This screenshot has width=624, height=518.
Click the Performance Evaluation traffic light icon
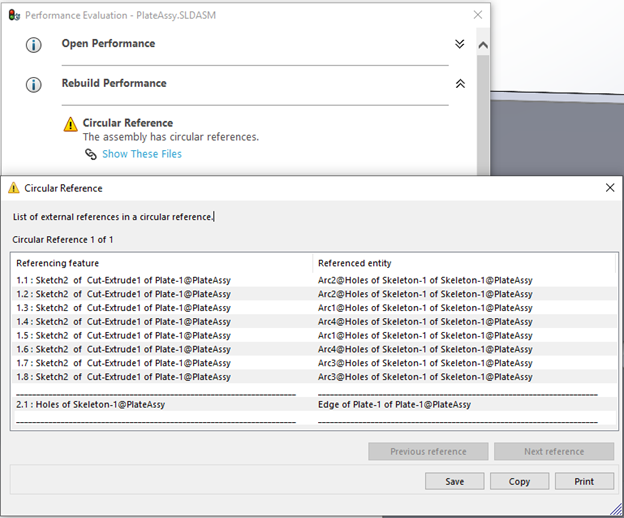(x=13, y=16)
